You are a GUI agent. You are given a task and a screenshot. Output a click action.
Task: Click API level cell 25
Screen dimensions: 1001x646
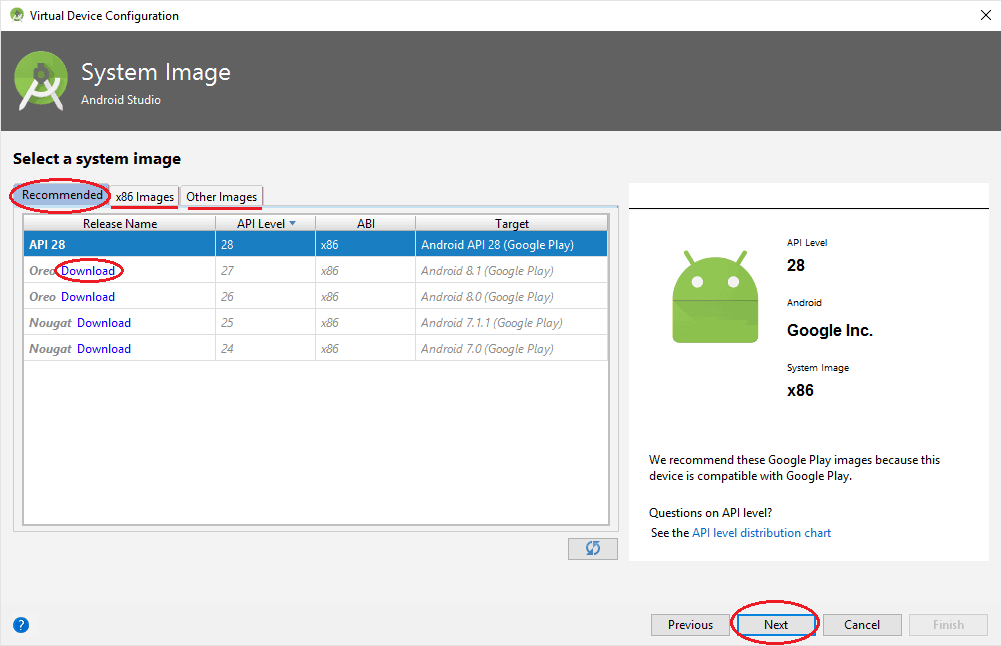pos(266,323)
